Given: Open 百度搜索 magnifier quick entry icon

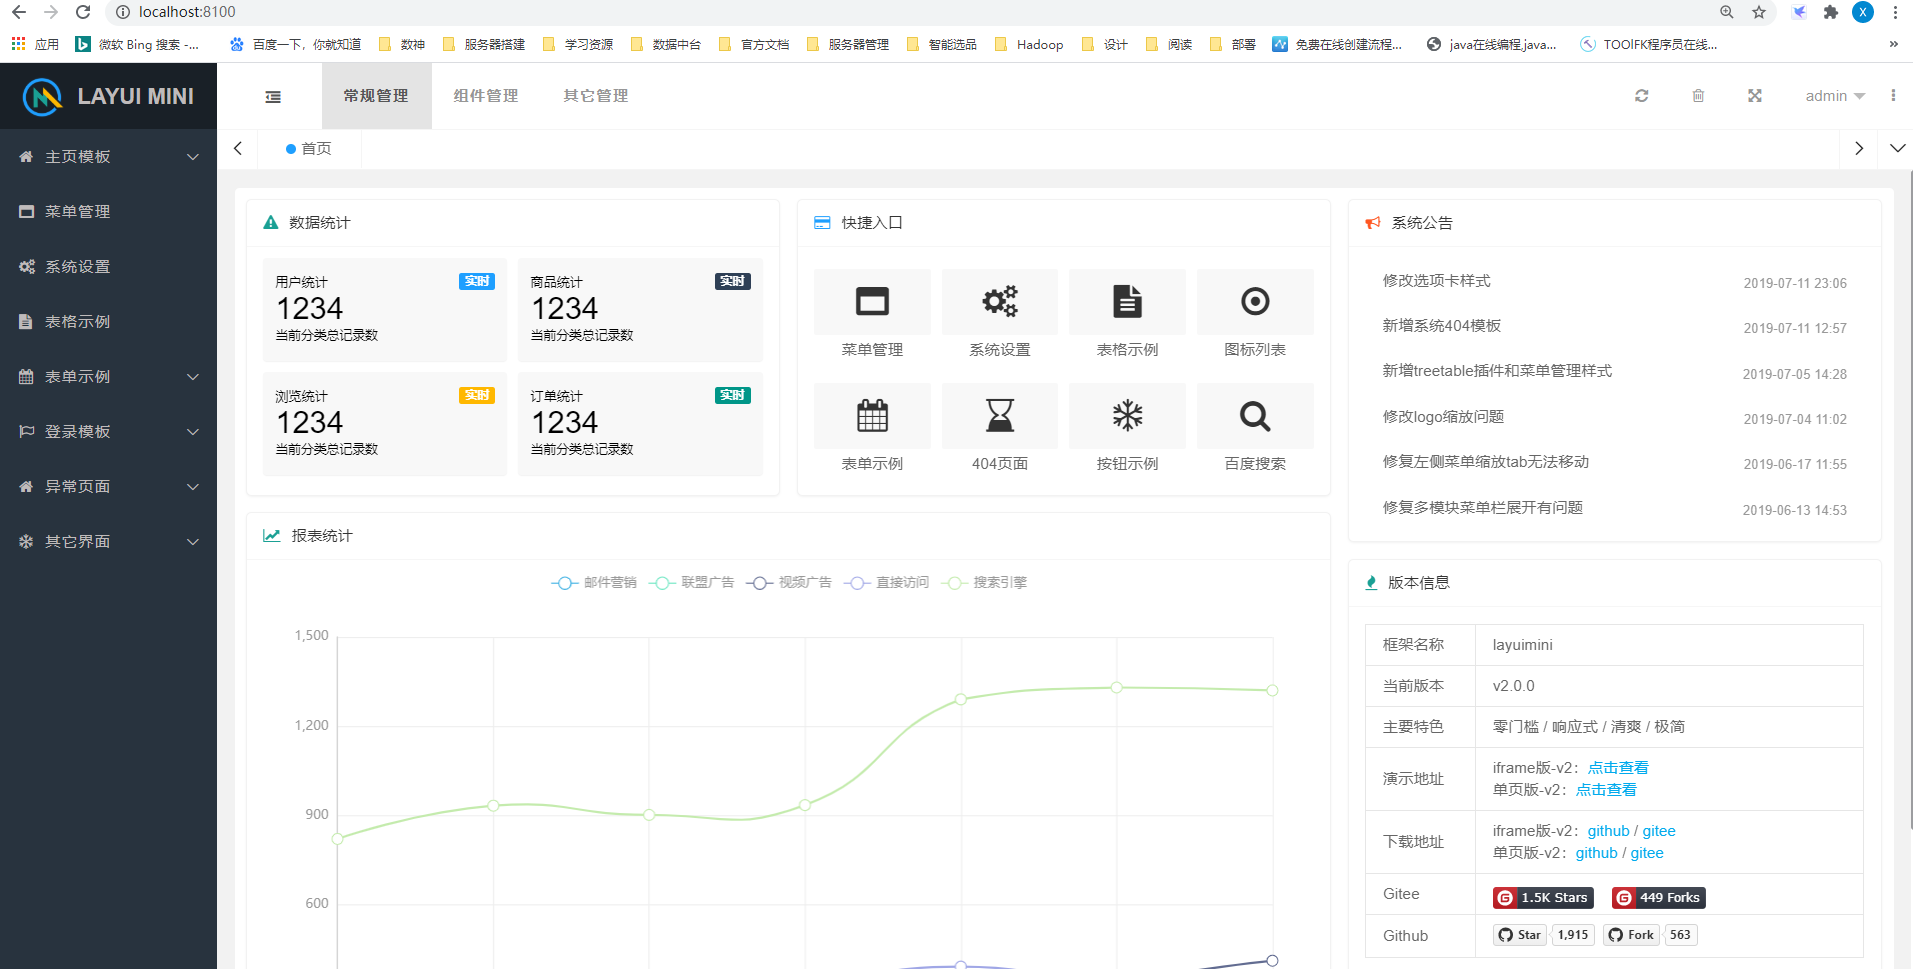Looking at the screenshot, I should click(x=1255, y=415).
